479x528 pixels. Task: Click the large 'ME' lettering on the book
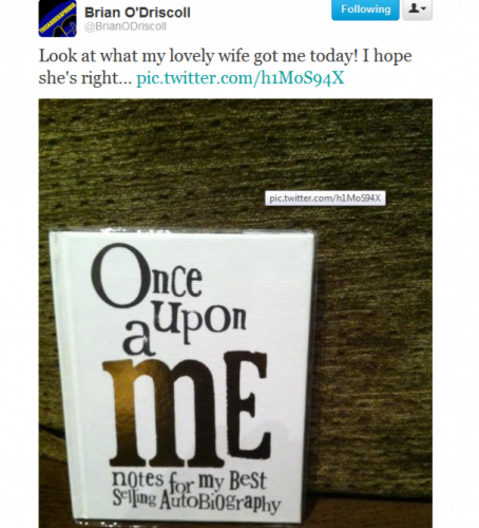(x=187, y=409)
